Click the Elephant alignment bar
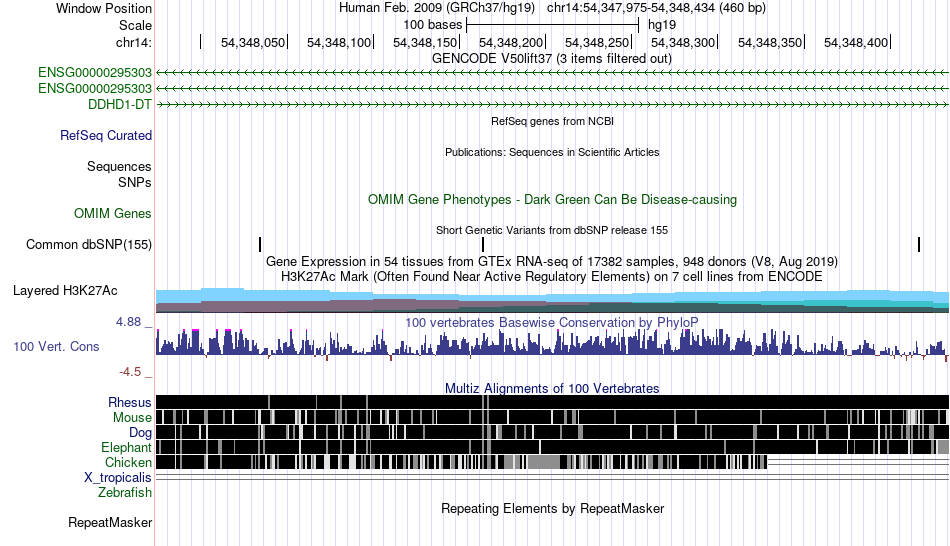The image size is (950, 546). pos(553,447)
